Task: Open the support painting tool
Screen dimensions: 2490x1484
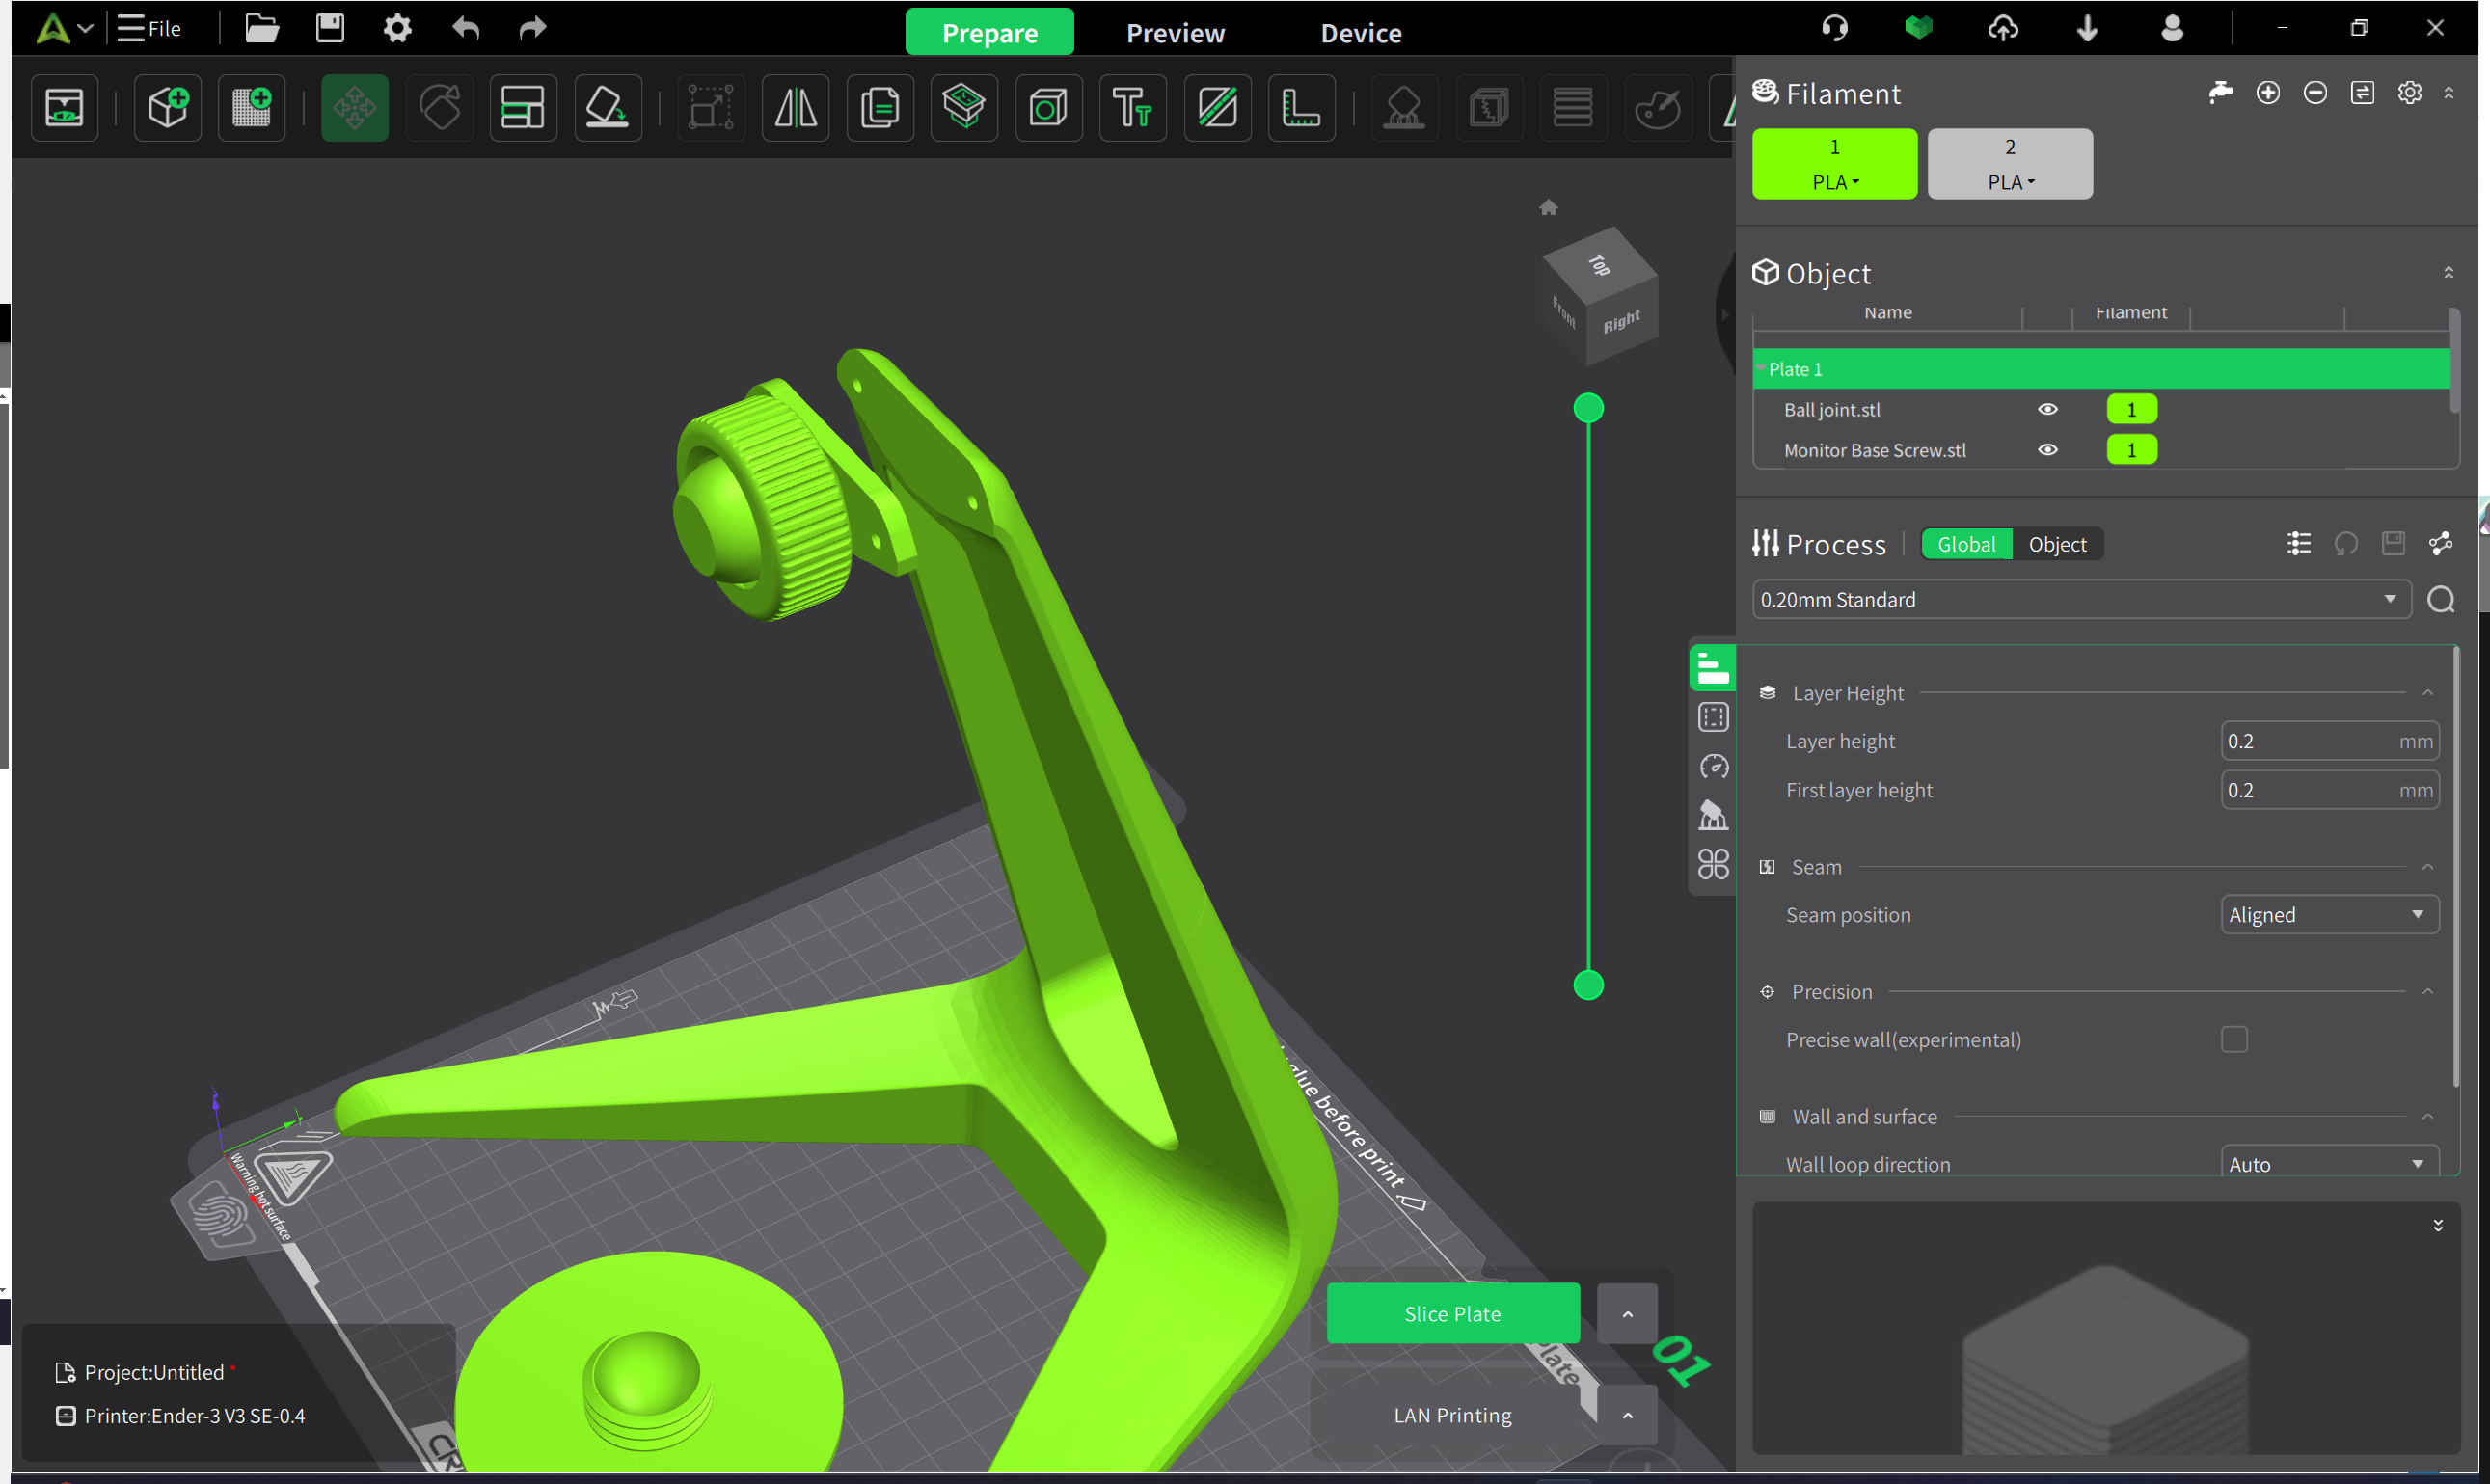Action: (1404, 107)
